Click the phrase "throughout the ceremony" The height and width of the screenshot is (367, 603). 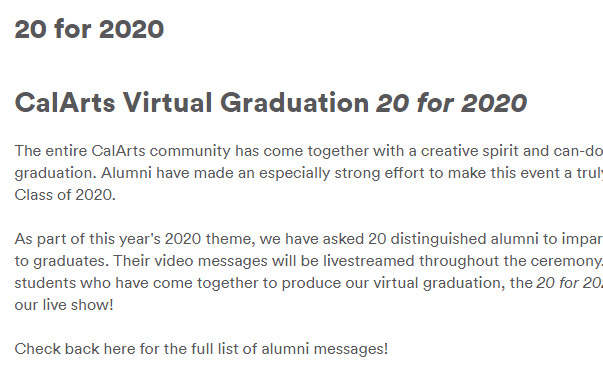[510, 261]
